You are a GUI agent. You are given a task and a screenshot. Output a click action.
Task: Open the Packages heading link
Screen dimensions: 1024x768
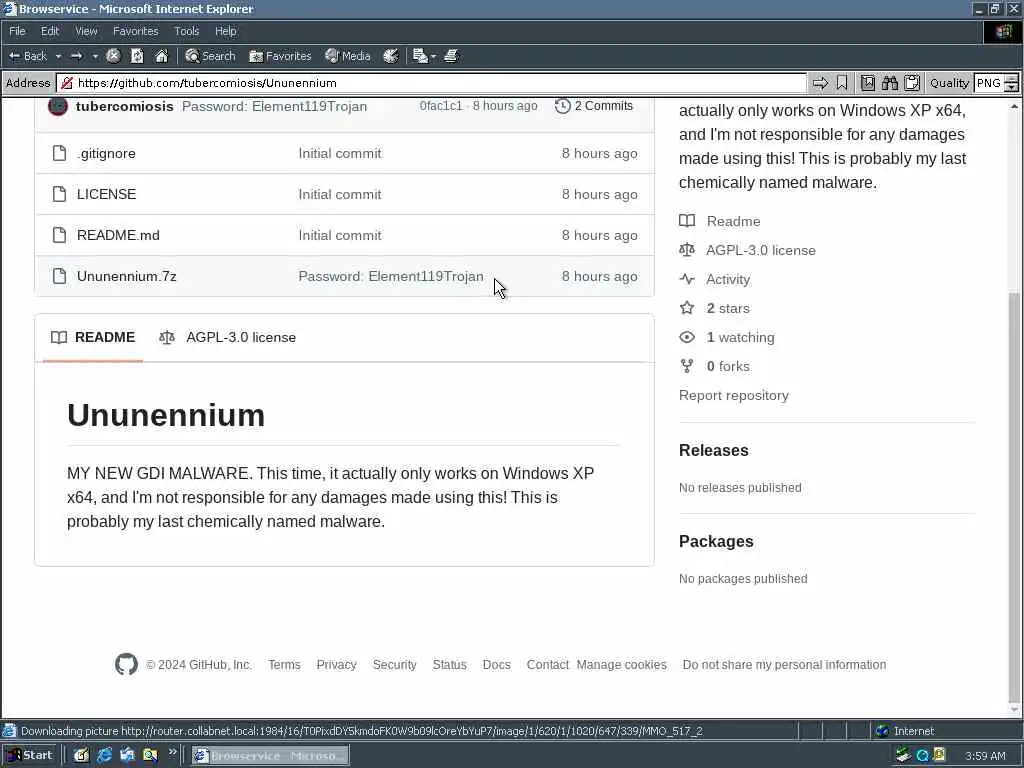[716, 541]
